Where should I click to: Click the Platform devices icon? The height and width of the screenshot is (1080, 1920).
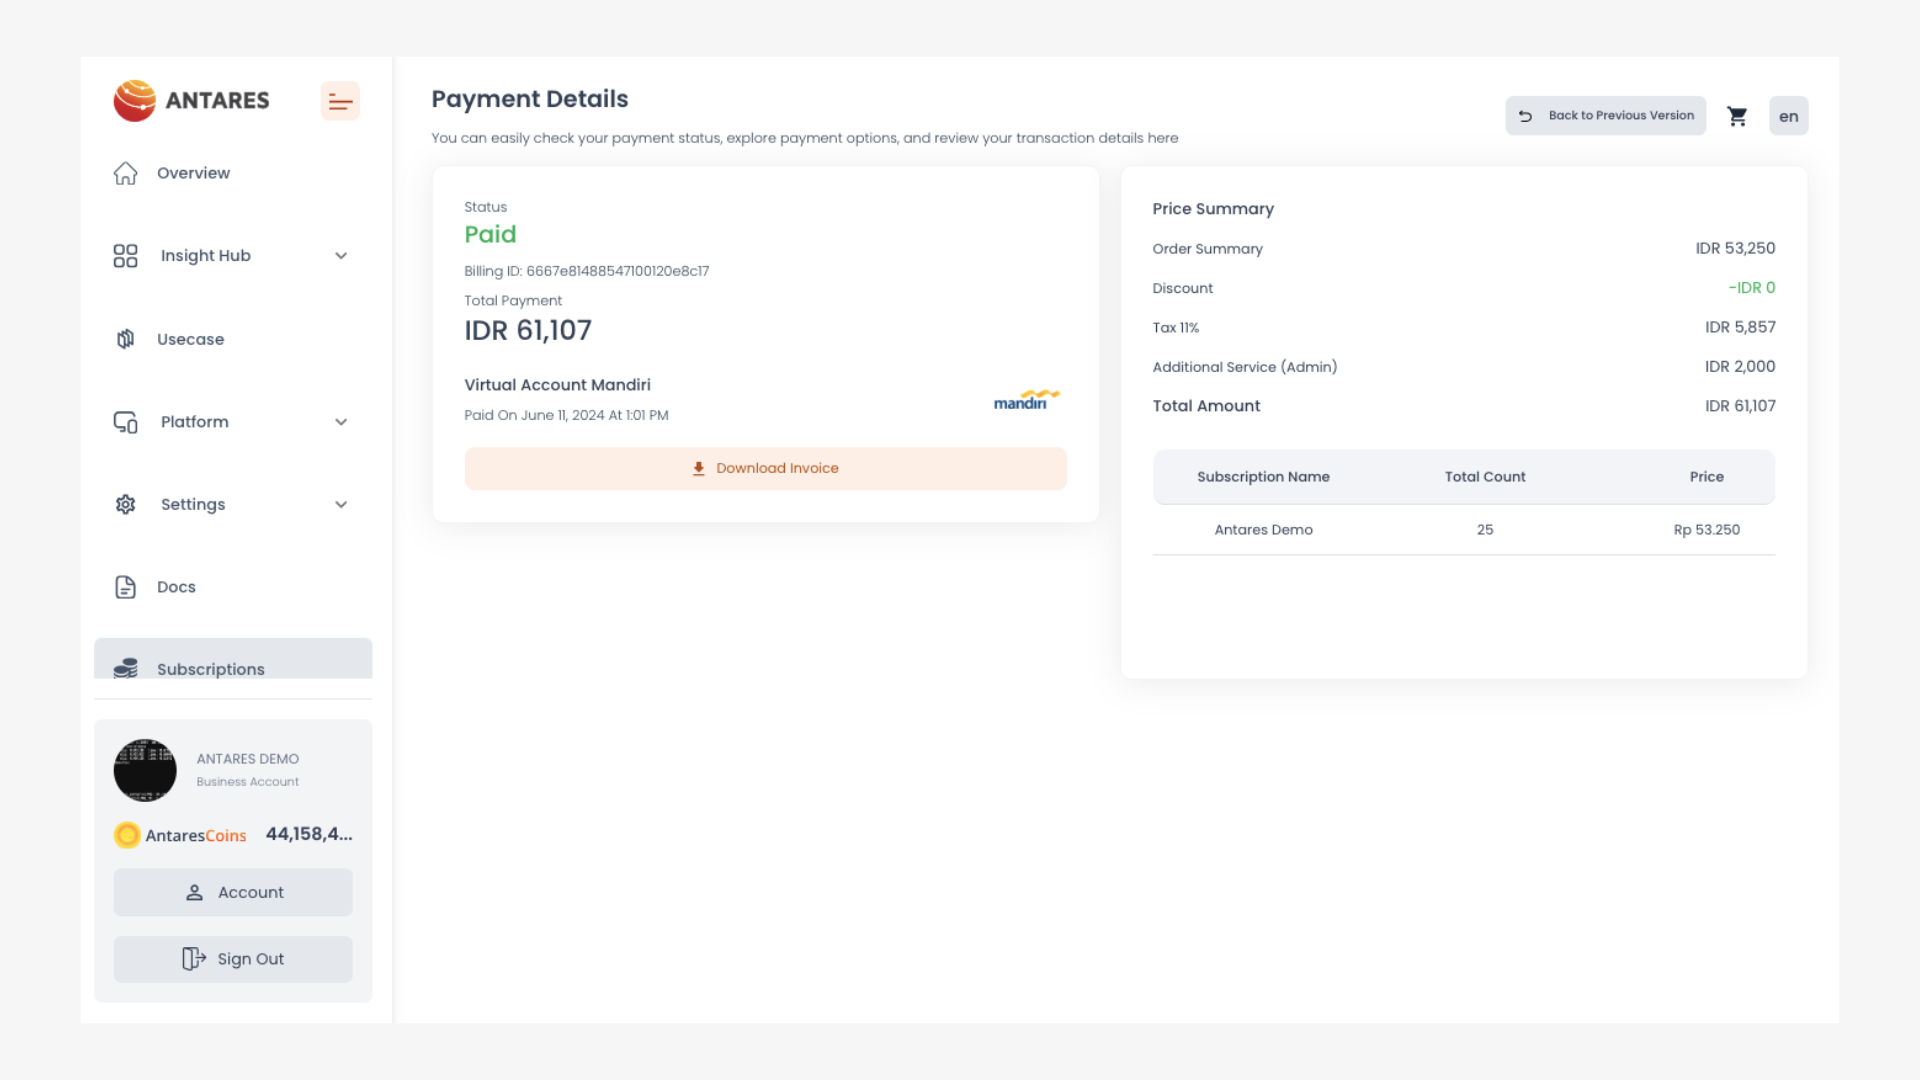click(125, 422)
